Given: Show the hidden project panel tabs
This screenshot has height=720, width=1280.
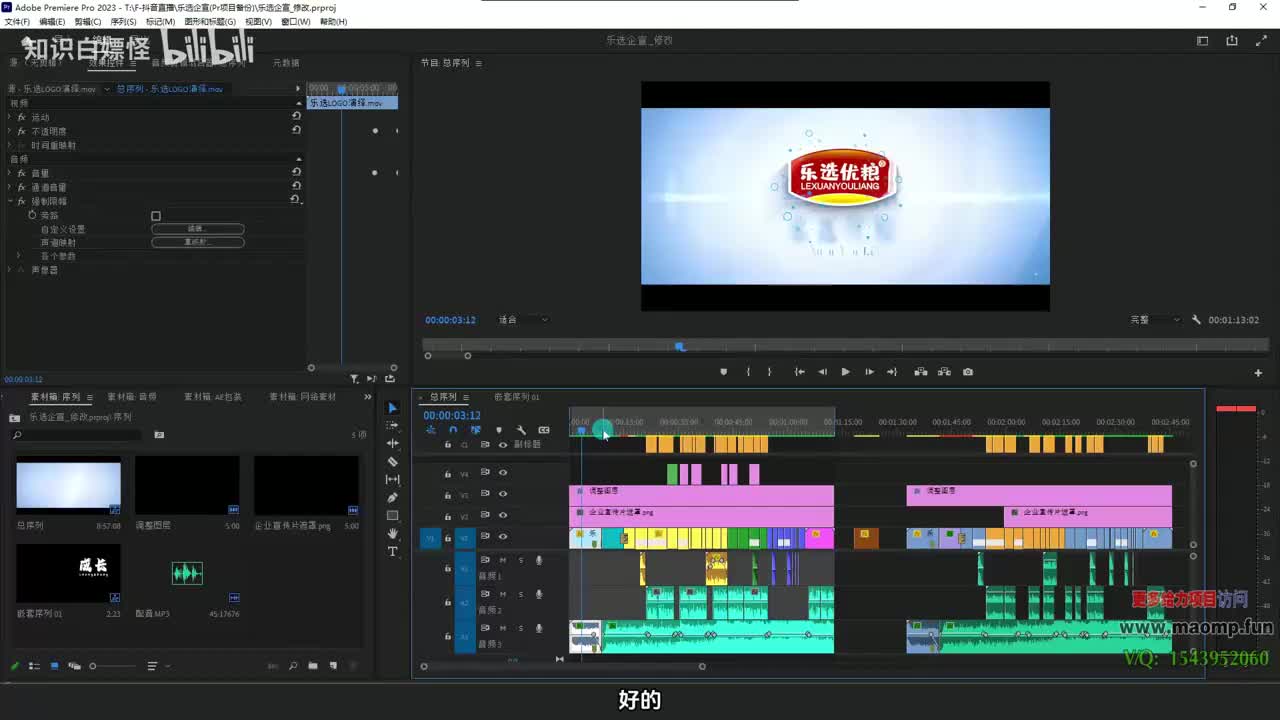Looking at the screenshot, I should 367,397.
